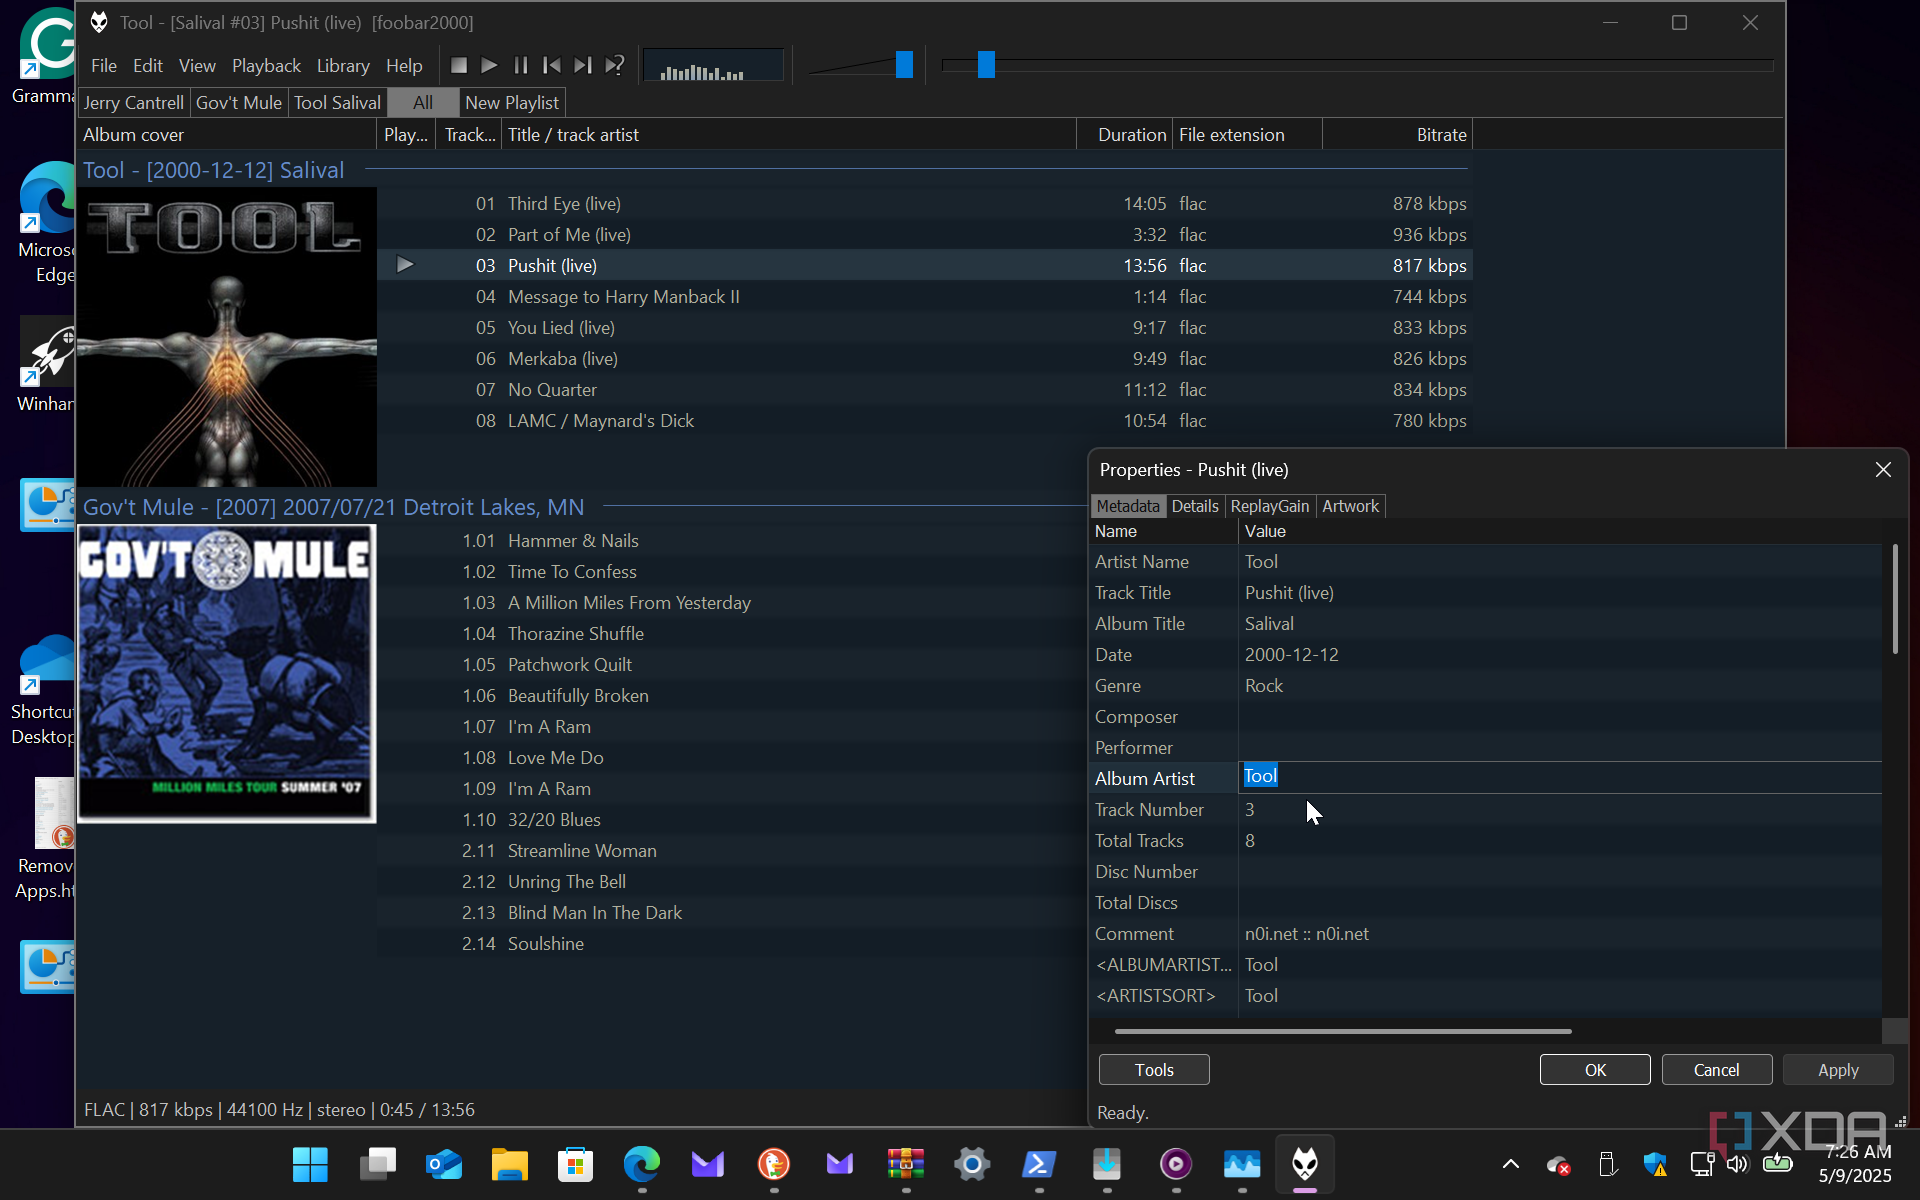Open PowerShell from the taskbar
Viewport: 1920px width, 1200px height.
[x=1039, y=1164]
